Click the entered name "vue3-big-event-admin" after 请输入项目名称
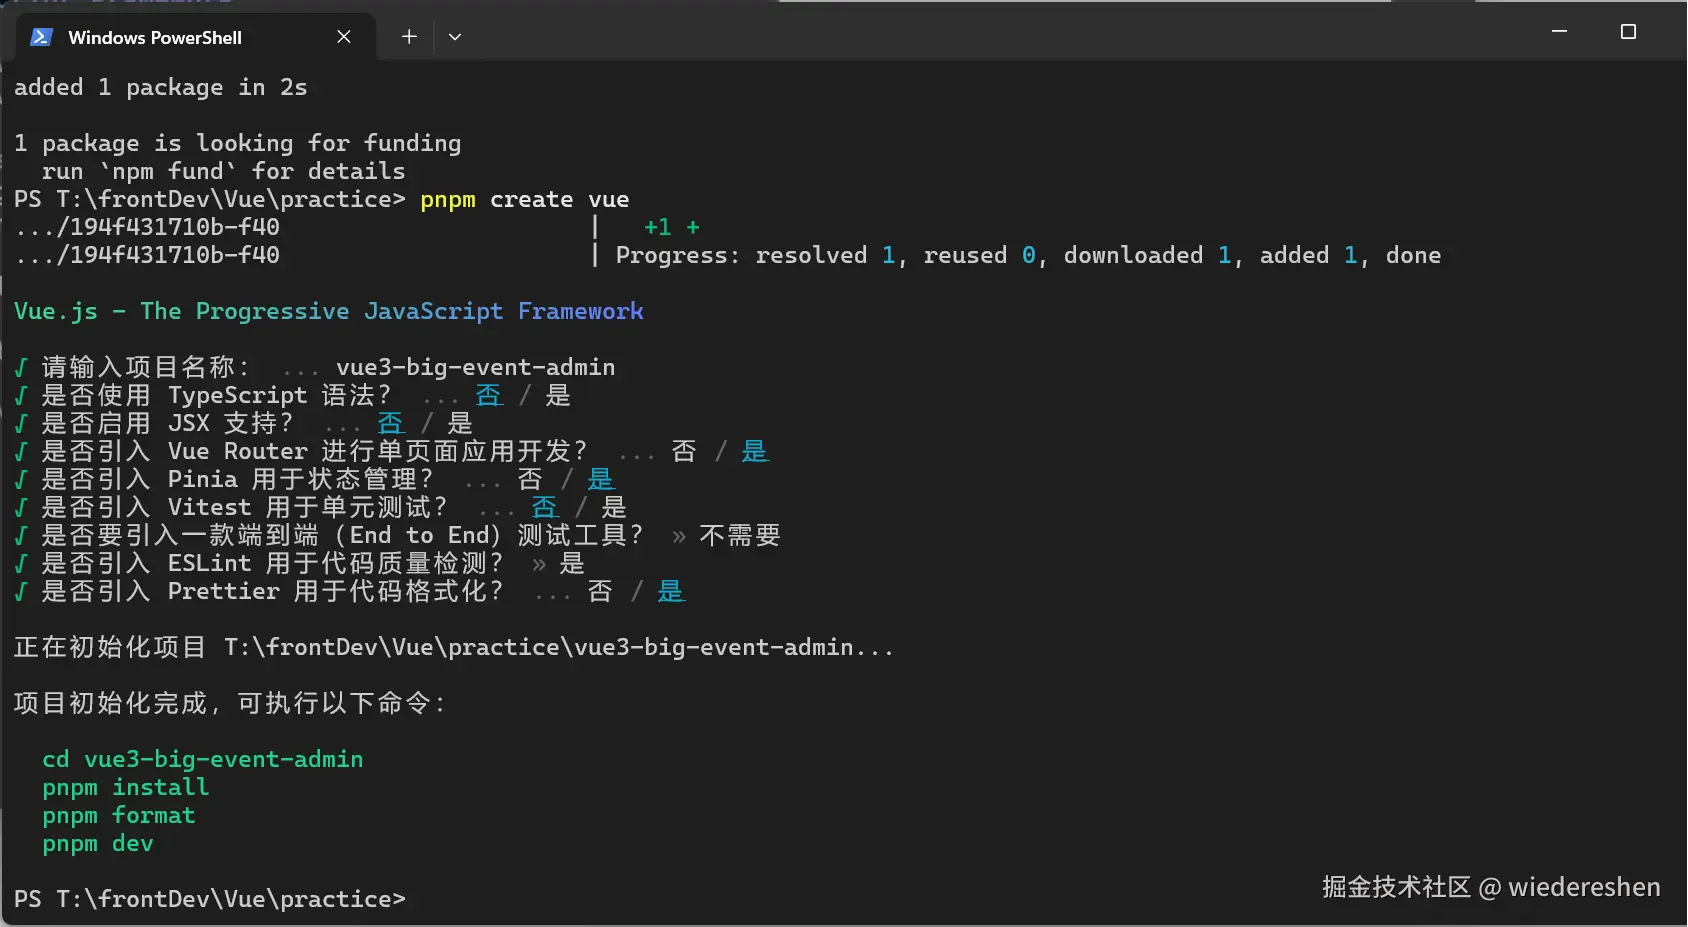1688x927 pixels. coord(476,368)
